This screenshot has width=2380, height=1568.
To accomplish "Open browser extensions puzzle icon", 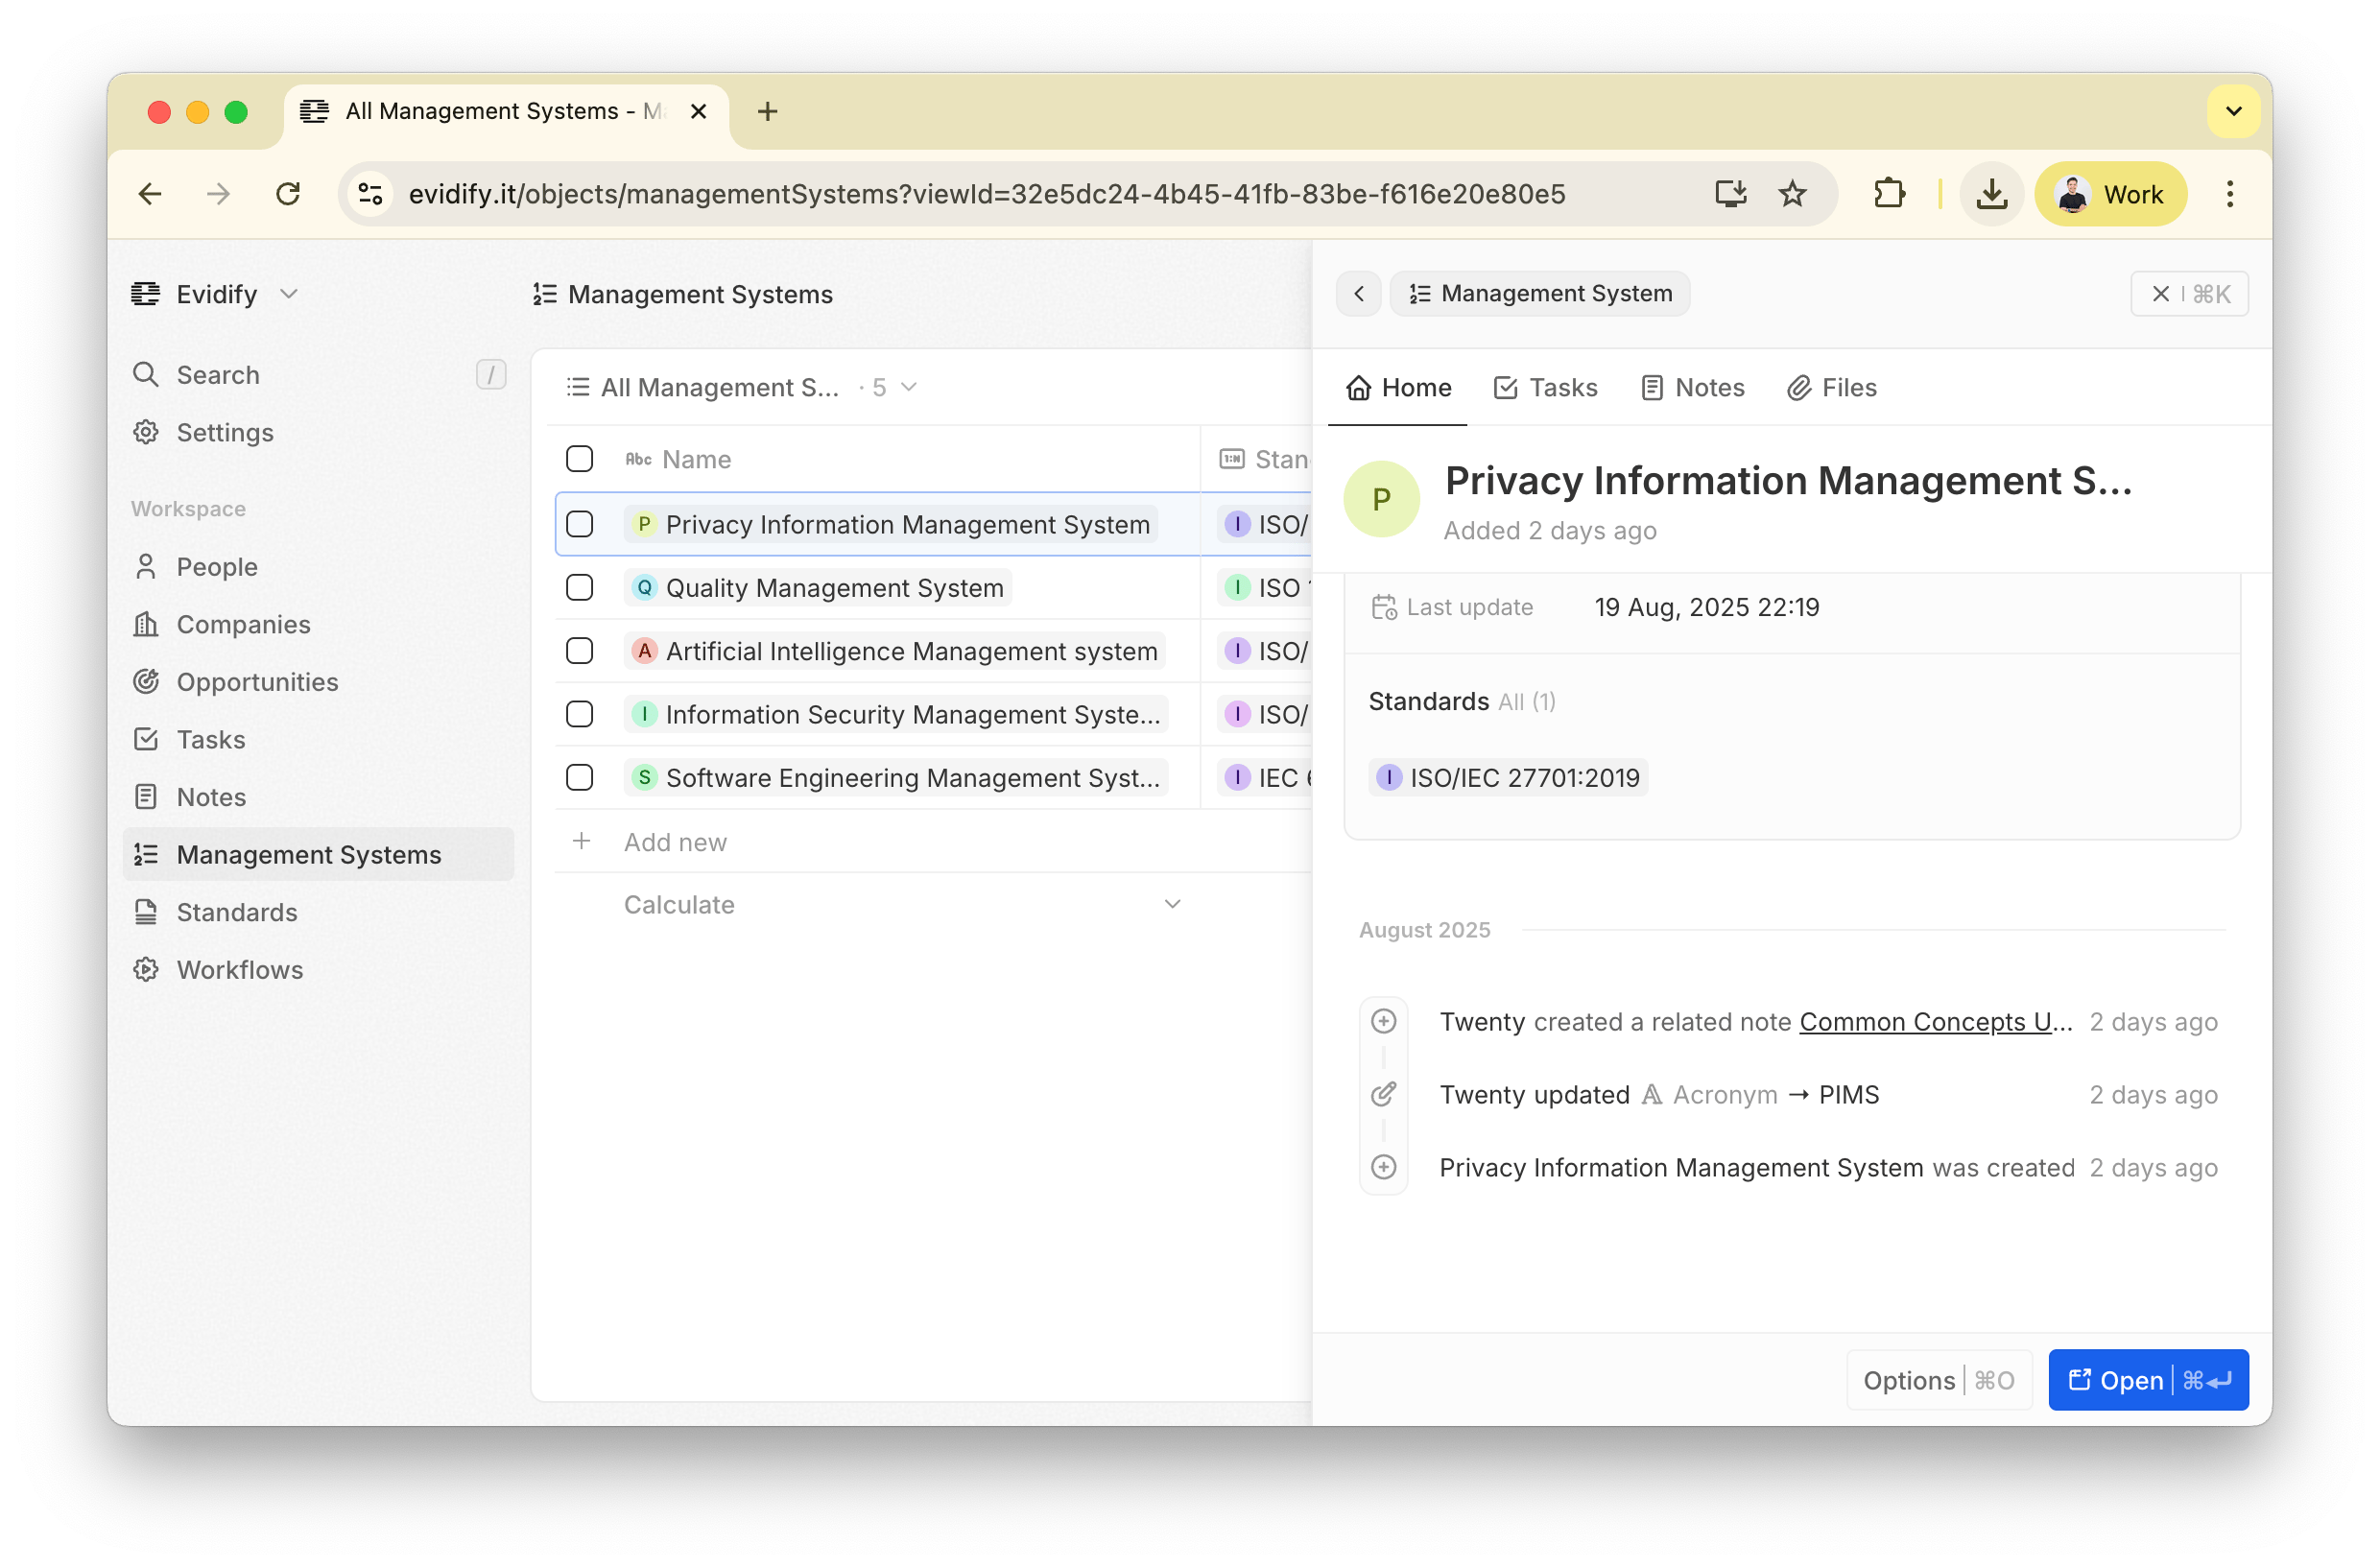I will tap(1888, 194).
